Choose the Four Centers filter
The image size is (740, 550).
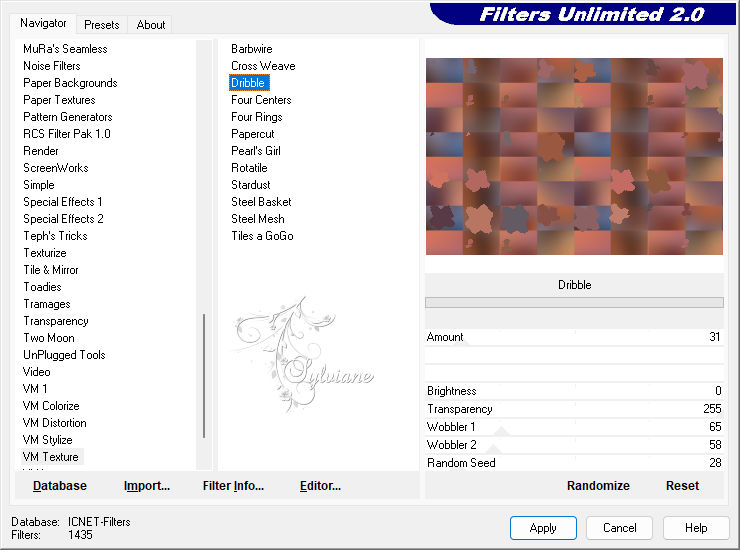click(x=261, y=100)
